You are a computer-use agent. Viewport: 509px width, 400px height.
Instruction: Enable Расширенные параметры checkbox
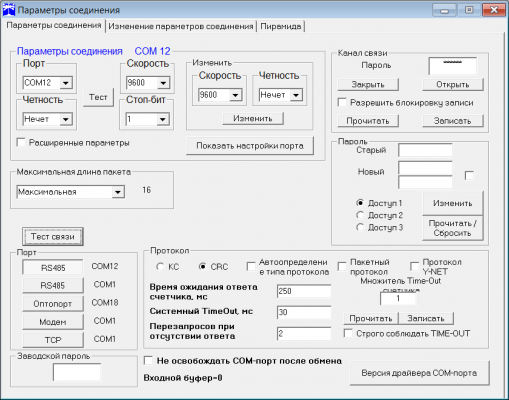[x=21, y=143]
